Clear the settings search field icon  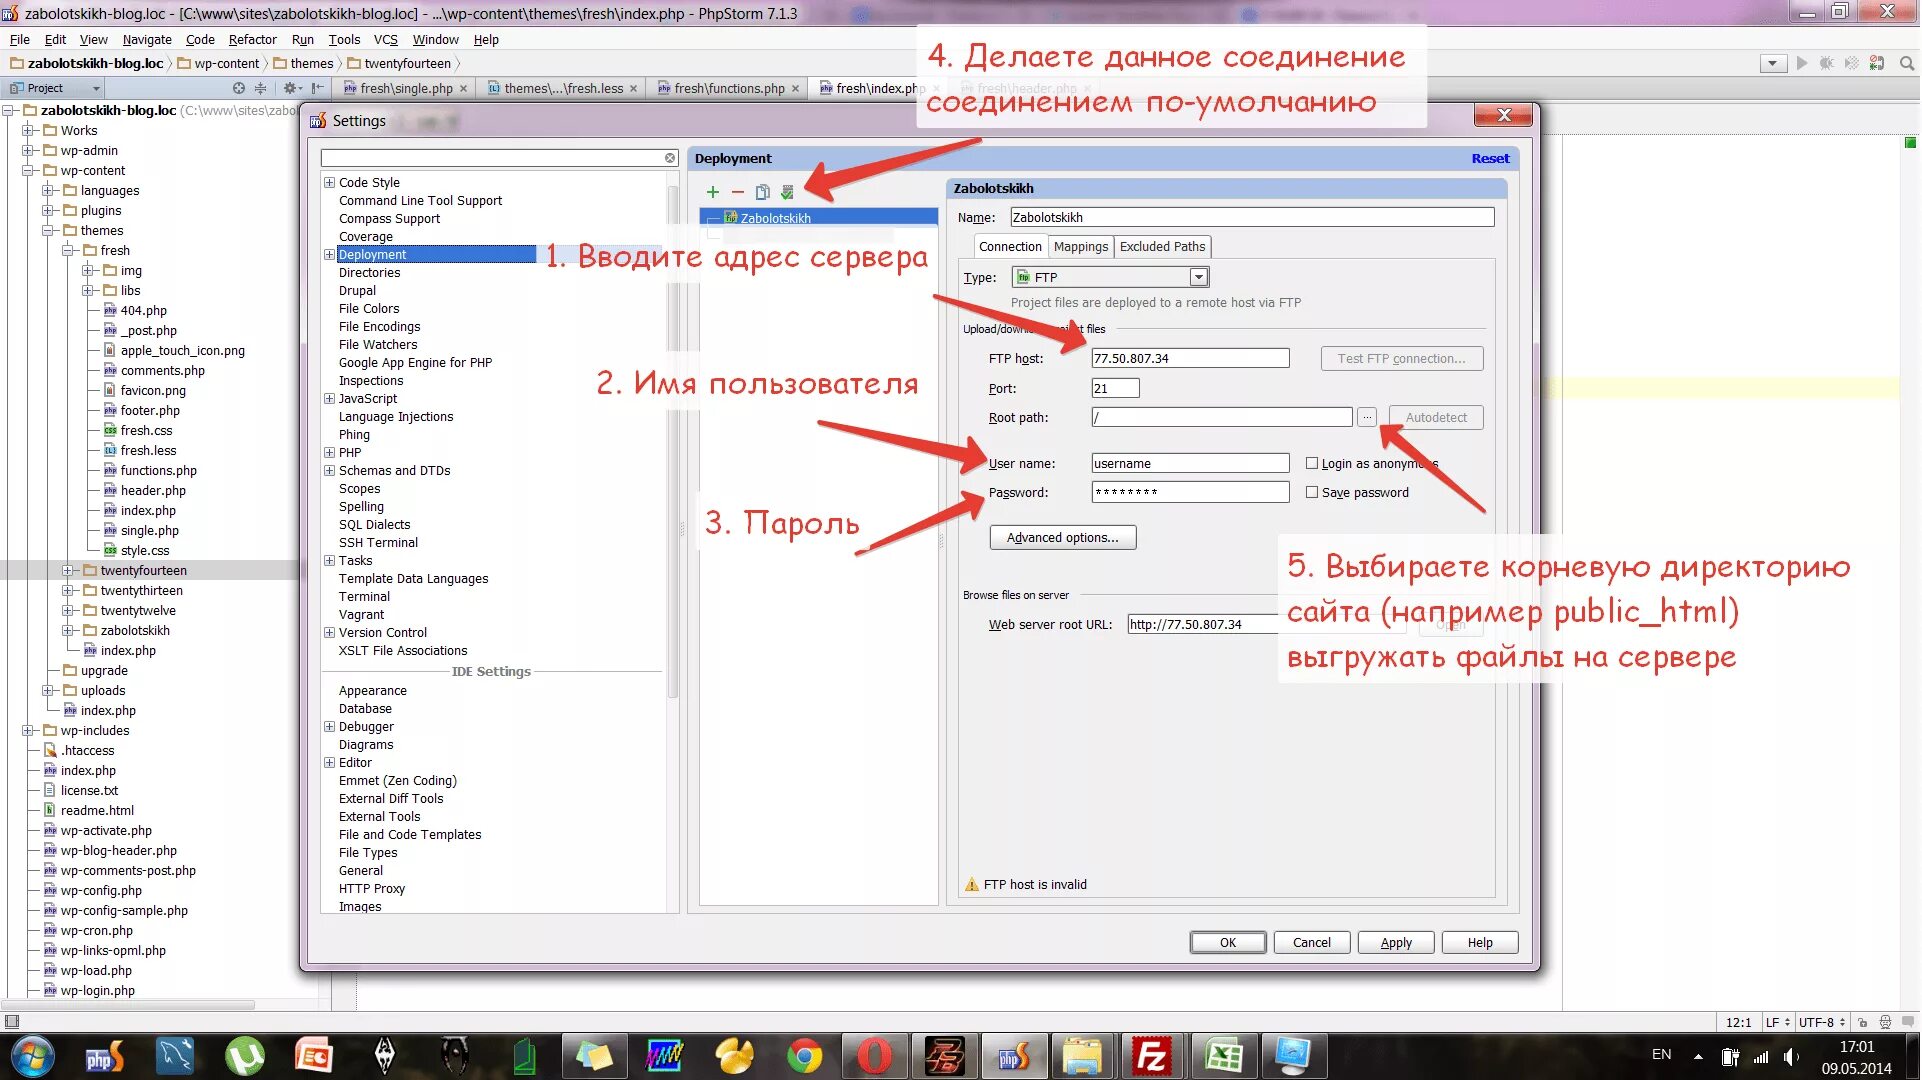(x=670, y=158)
